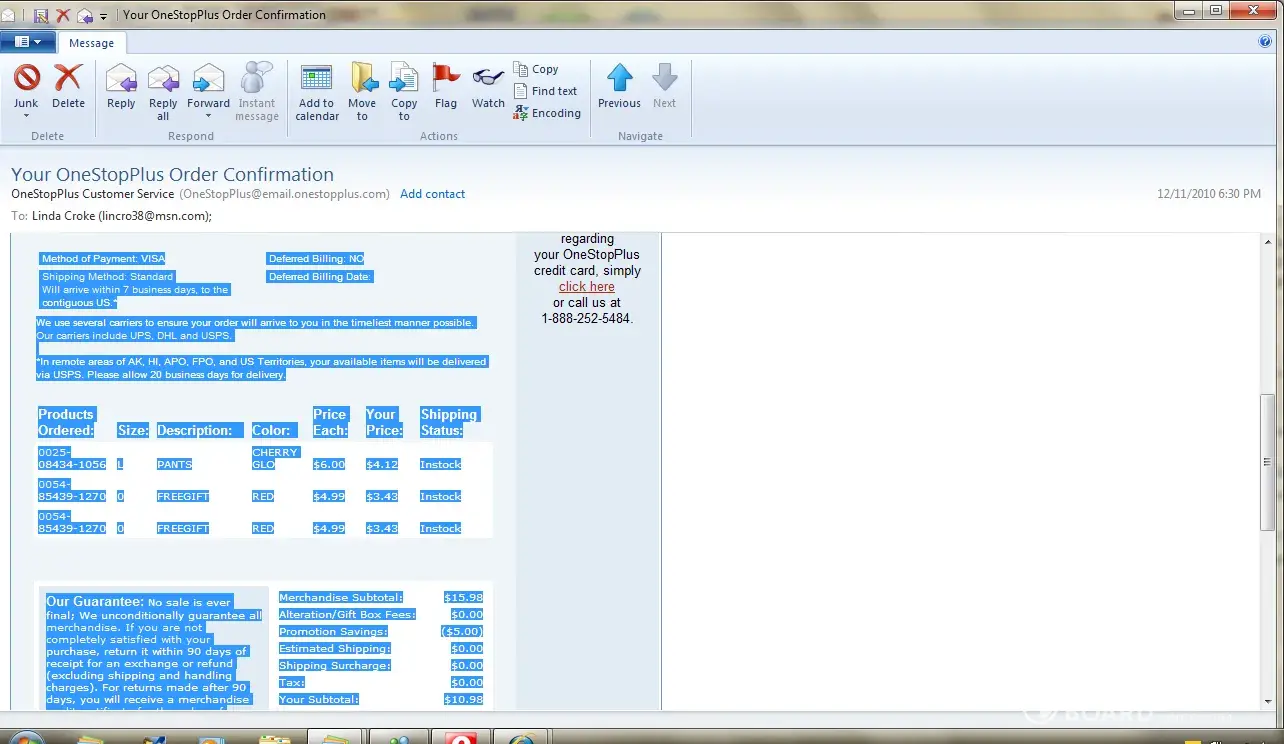
Task: Select the Message ribbon tab
Action: coord(91,43)
